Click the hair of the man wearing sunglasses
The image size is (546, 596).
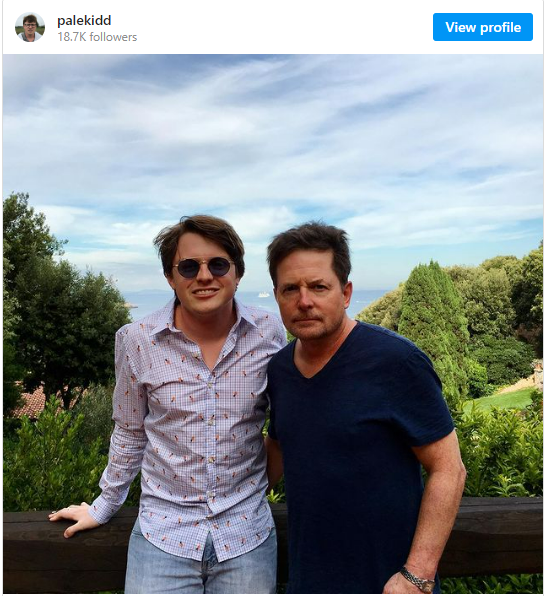(200, 238)
